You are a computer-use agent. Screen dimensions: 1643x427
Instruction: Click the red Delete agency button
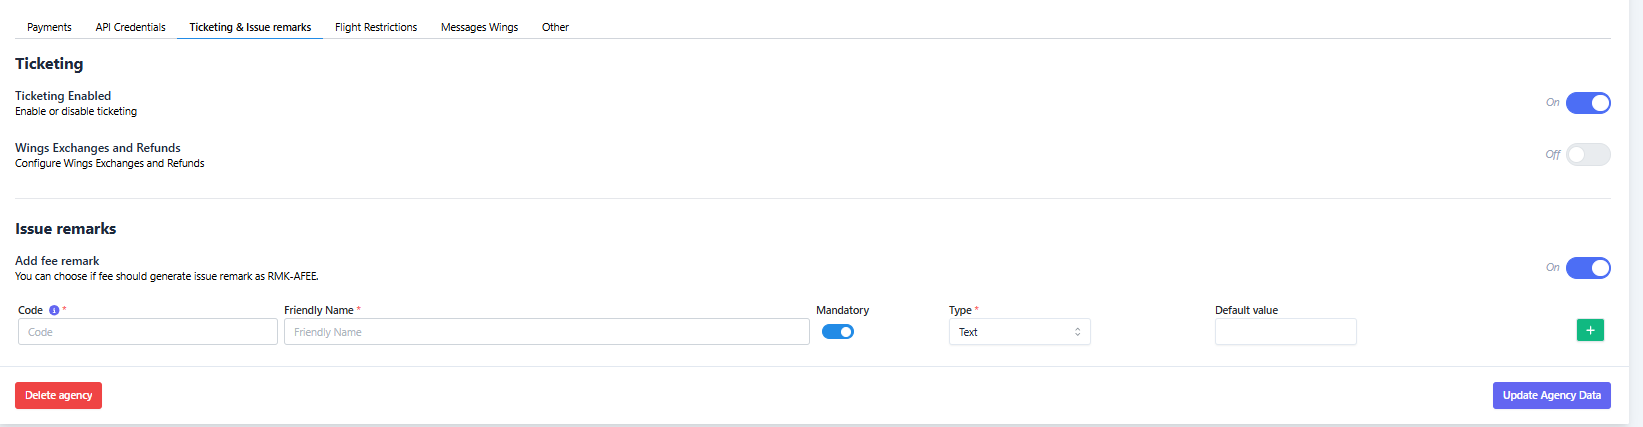coord(58,395)
